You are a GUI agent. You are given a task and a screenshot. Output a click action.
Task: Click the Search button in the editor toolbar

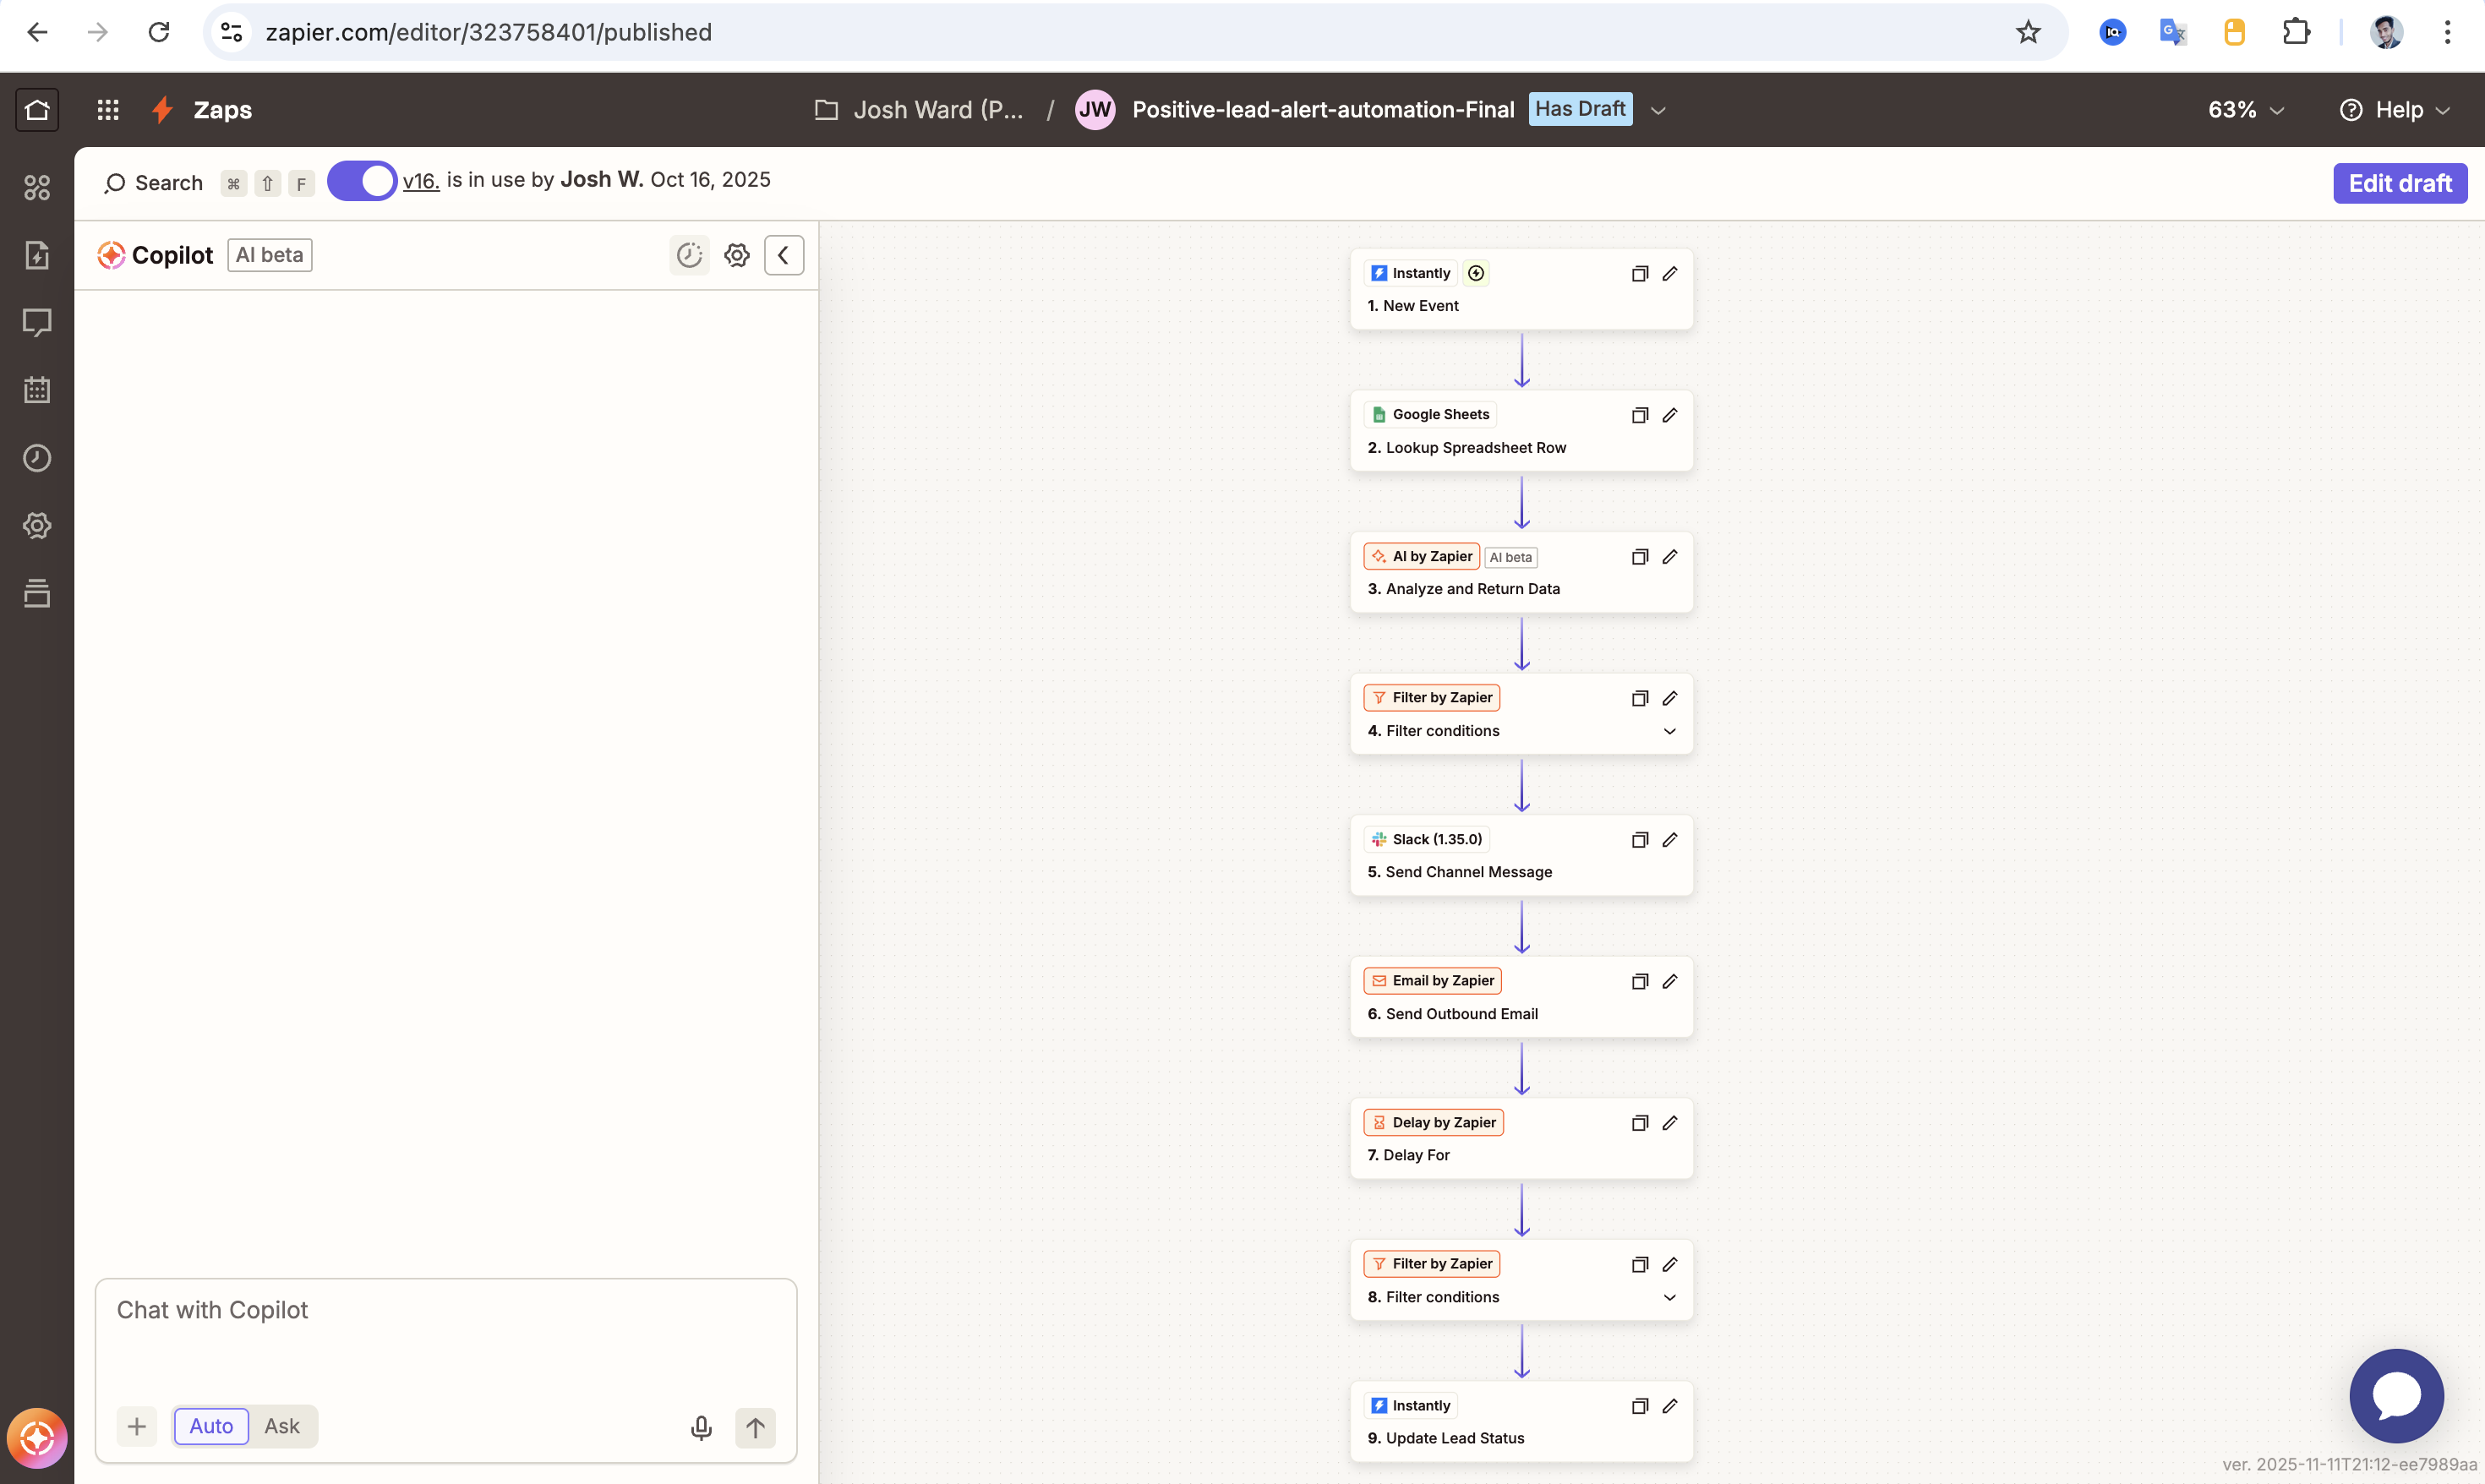pyautogui.click(x=154, y=183)
